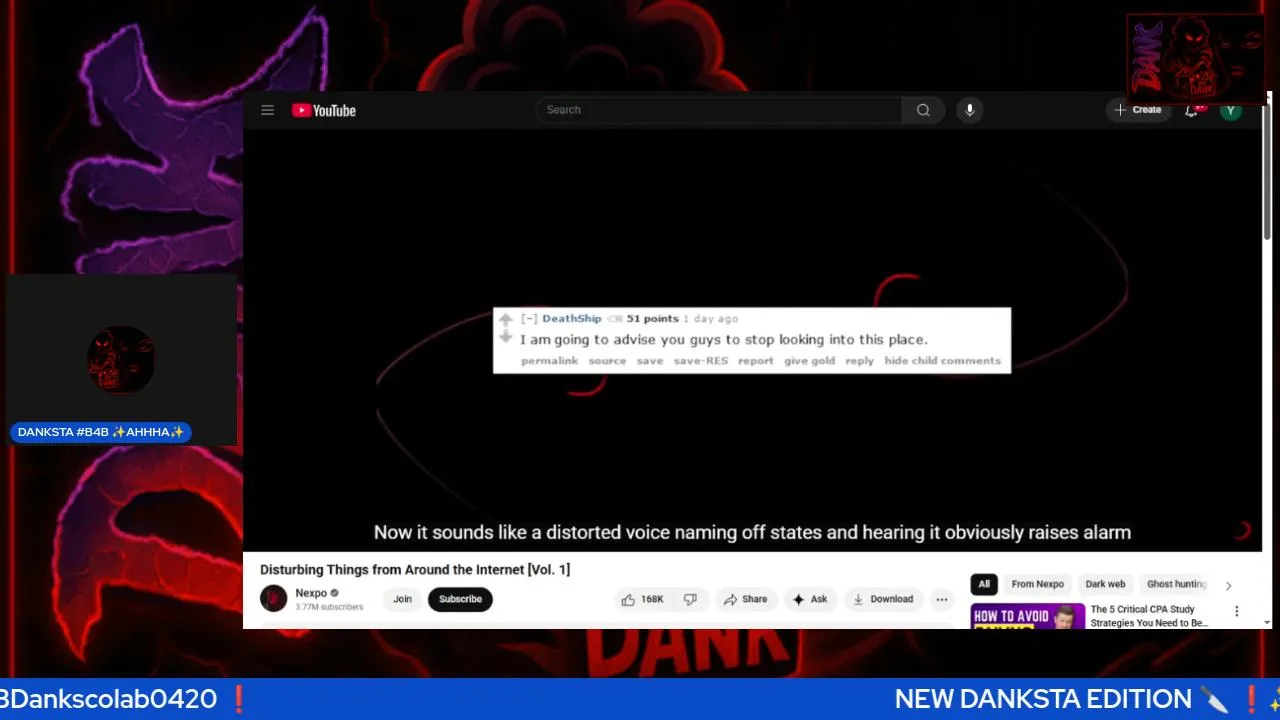Show more filter chips with right arrow

point(1228,586)
